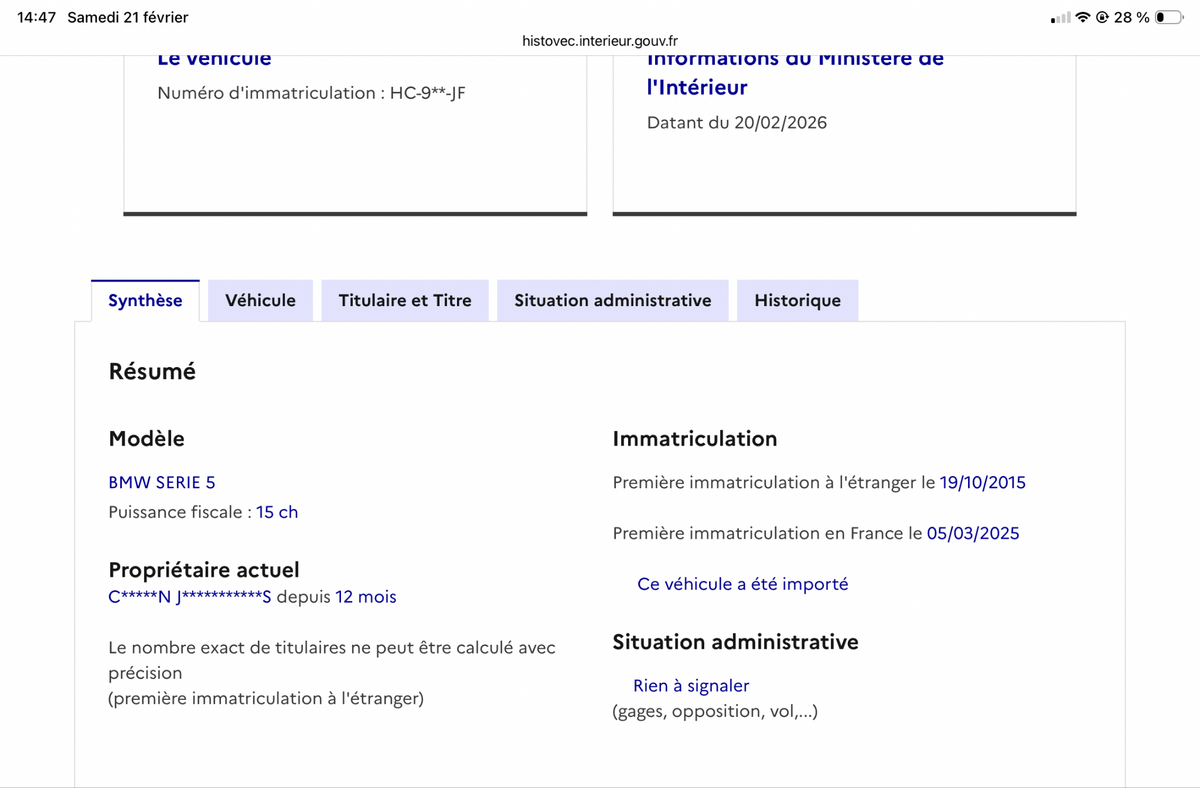The width and height of the screenshot is (1200, 788).
Task: Click the owner name C*****N J***********S
Action: [x=190, y=597]
